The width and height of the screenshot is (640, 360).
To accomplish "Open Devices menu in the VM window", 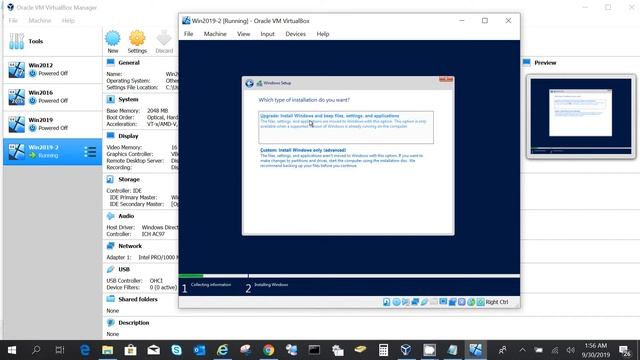I will [x=296, y=34].
